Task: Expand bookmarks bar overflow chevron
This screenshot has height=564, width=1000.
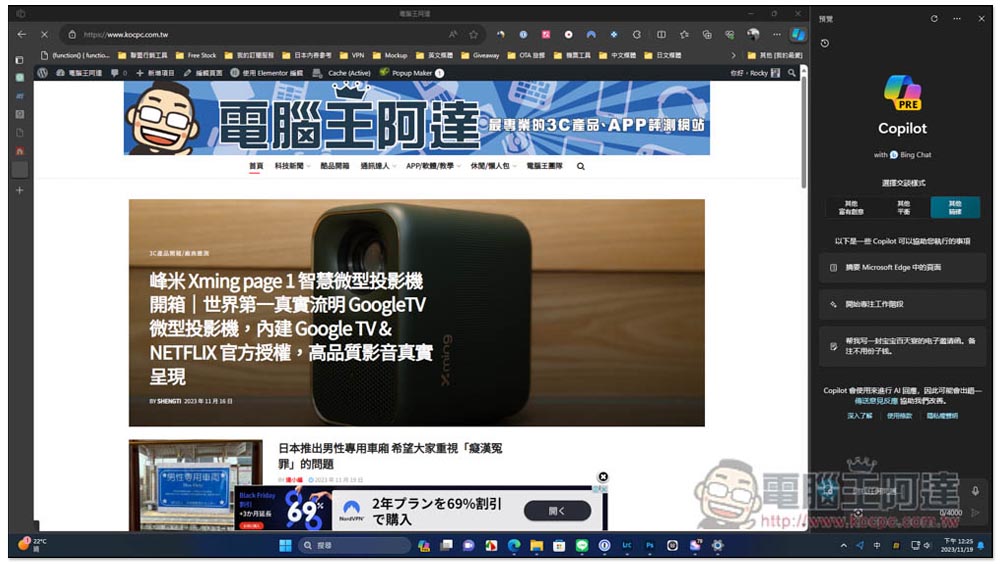Action: click(x=733, y=56)
